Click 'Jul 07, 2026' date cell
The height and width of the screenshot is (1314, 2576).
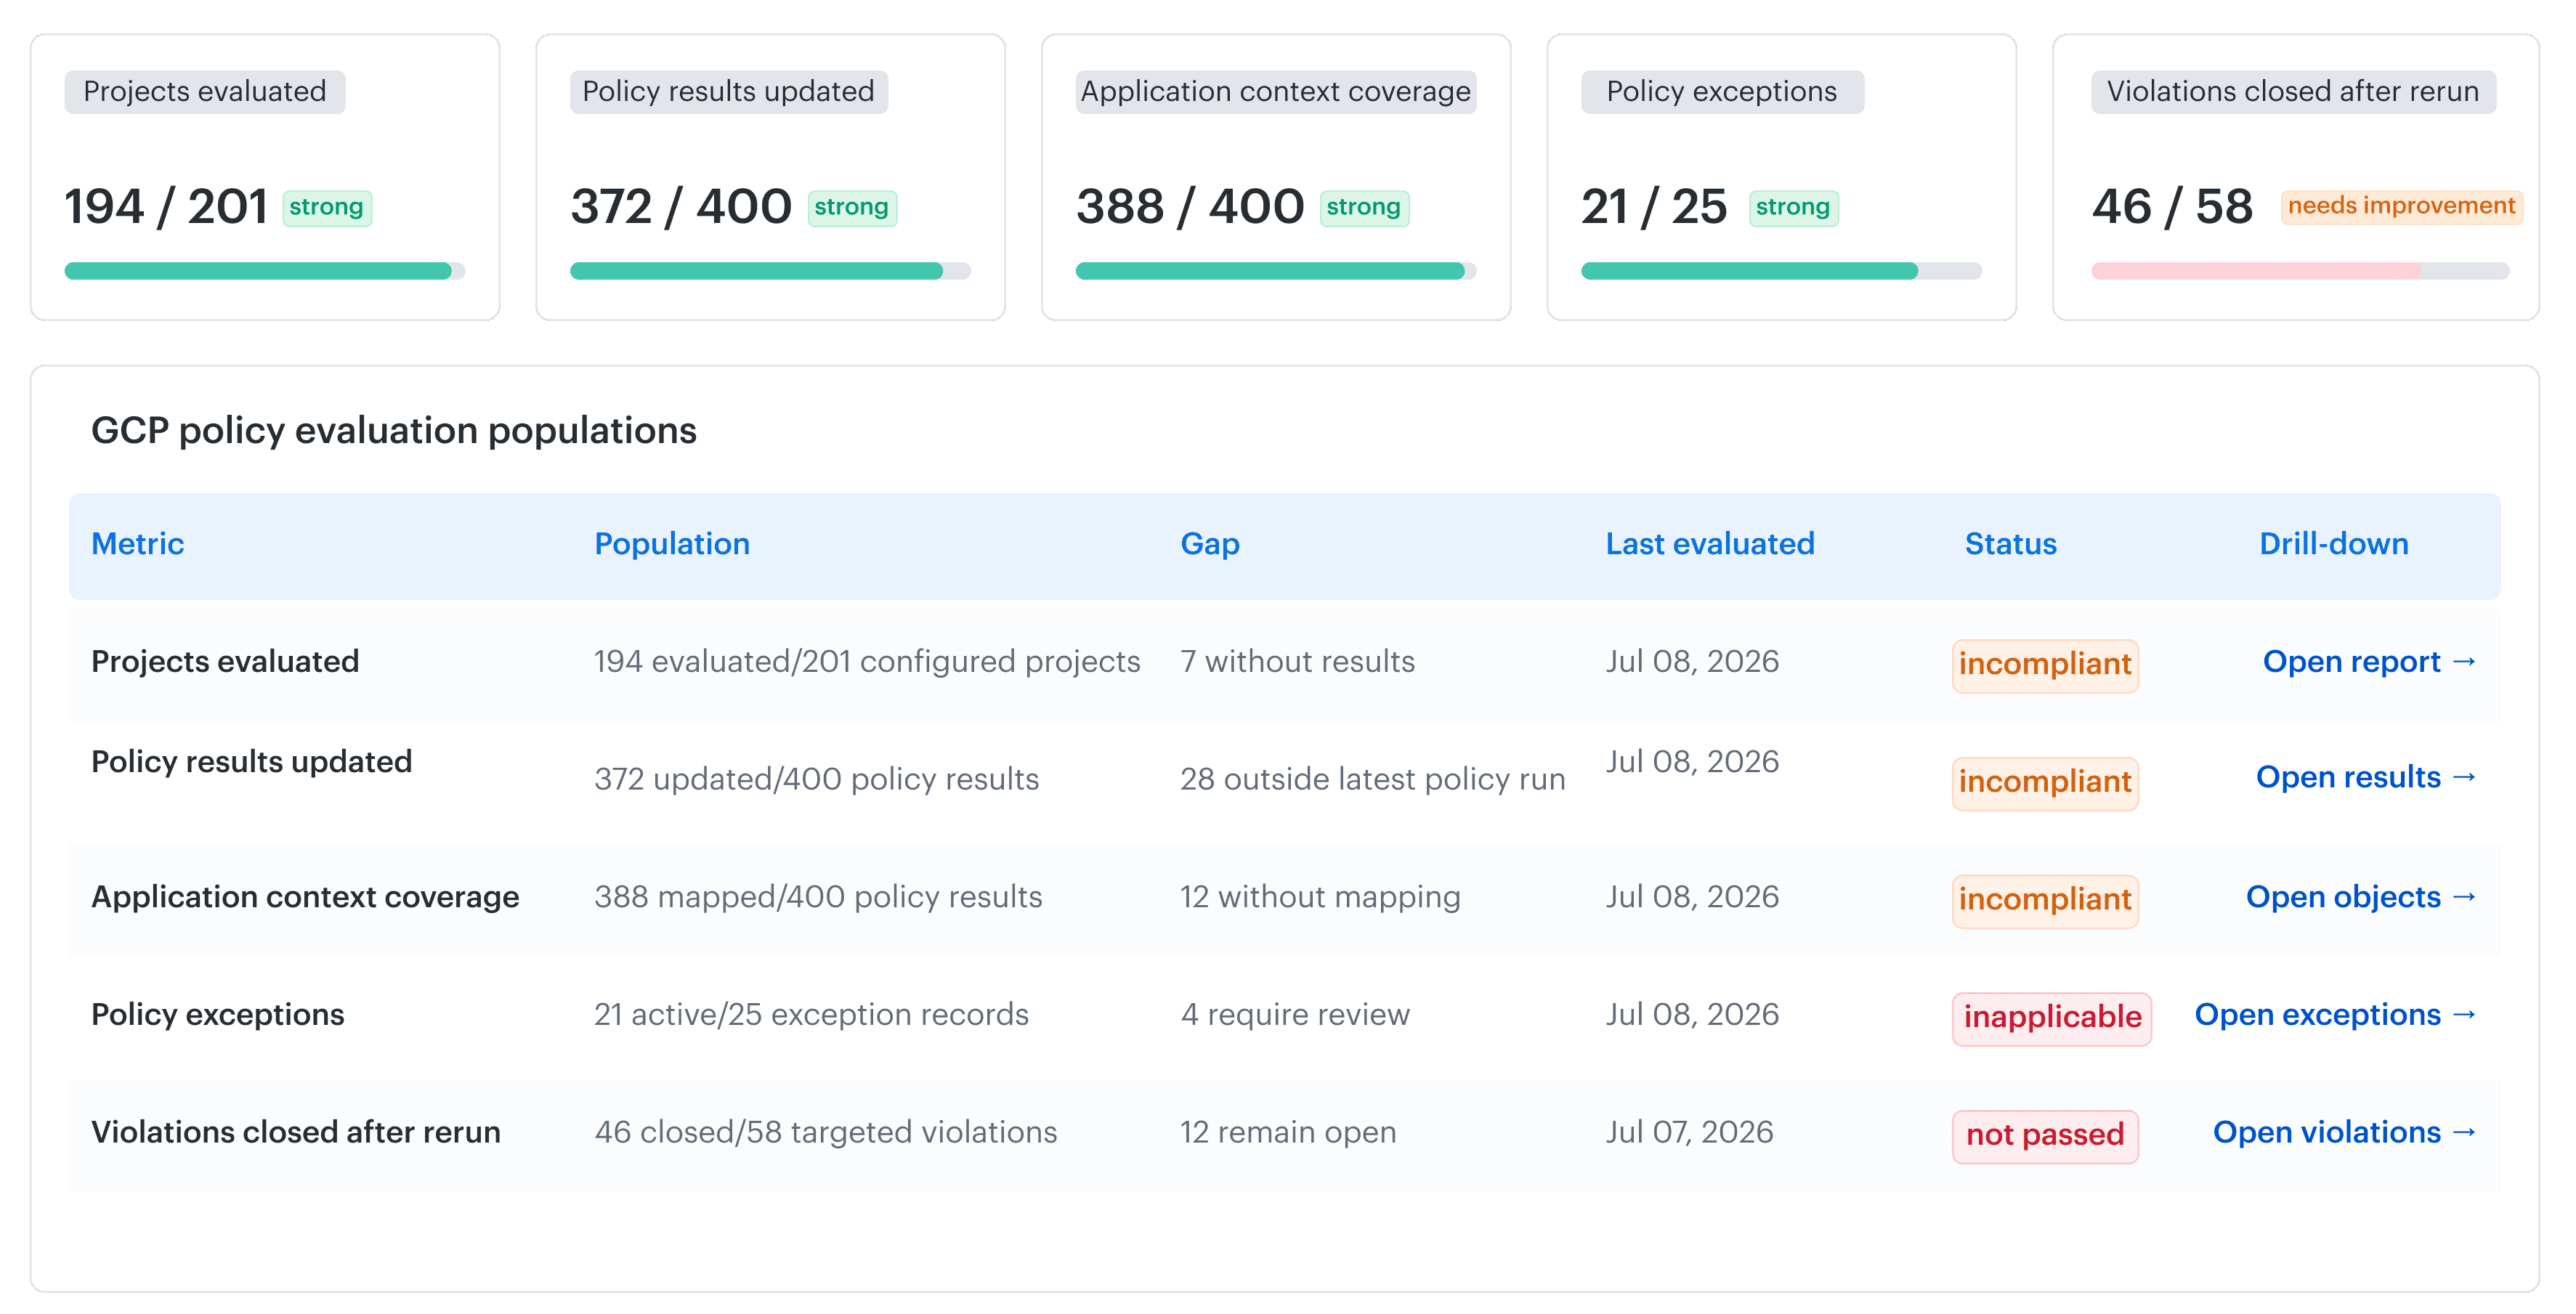point(1690,1132)
